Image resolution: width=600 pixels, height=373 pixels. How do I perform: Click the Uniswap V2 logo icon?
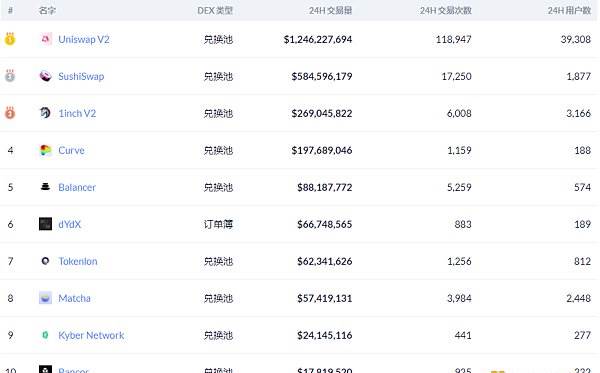46,39
